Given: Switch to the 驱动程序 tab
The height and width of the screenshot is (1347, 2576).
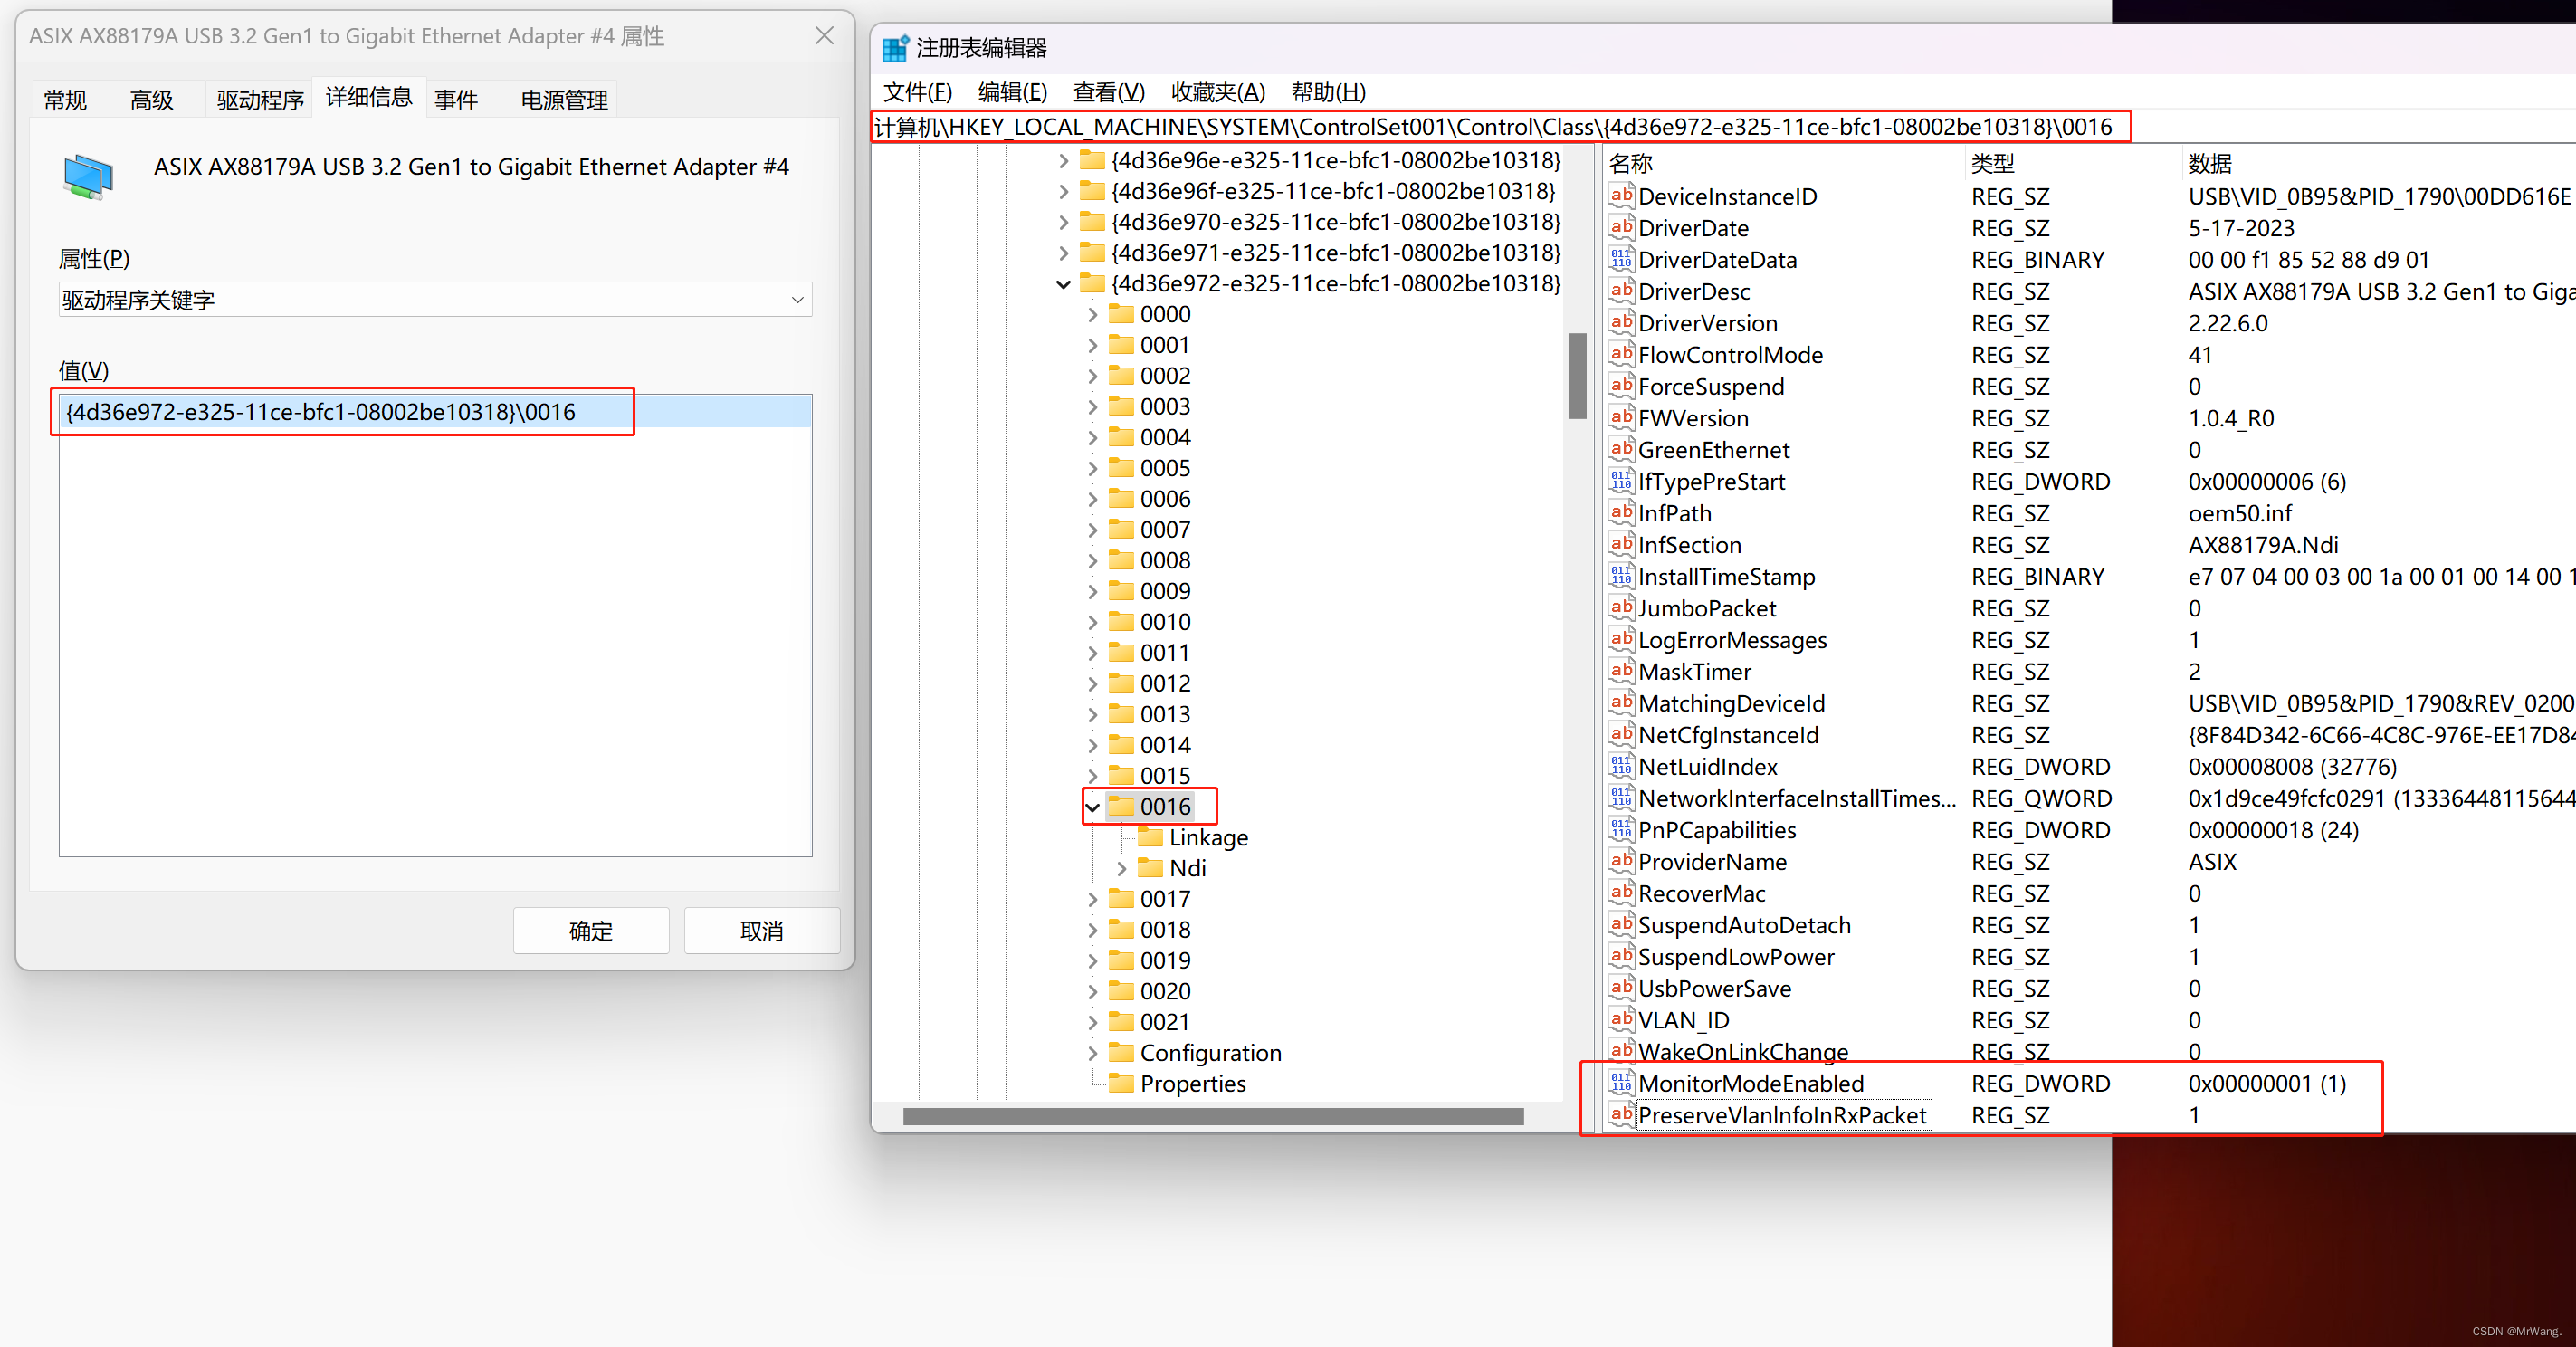Looking at the screenshot, I should (x=260, y=100).
